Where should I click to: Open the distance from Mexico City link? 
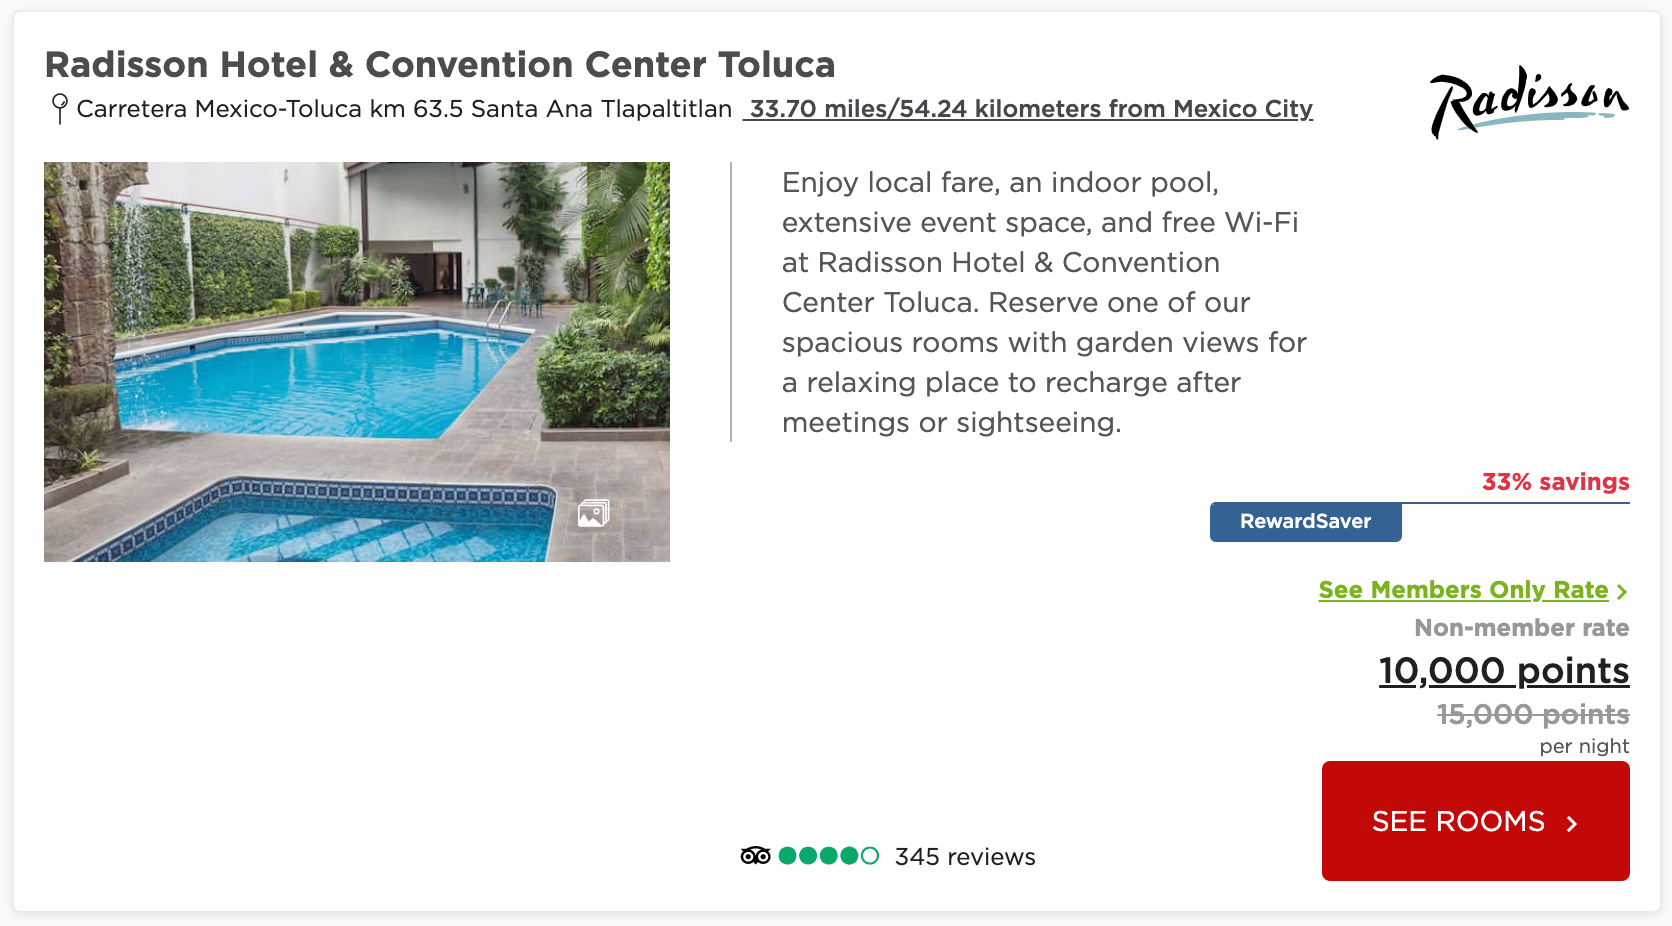coord(1029,109)
